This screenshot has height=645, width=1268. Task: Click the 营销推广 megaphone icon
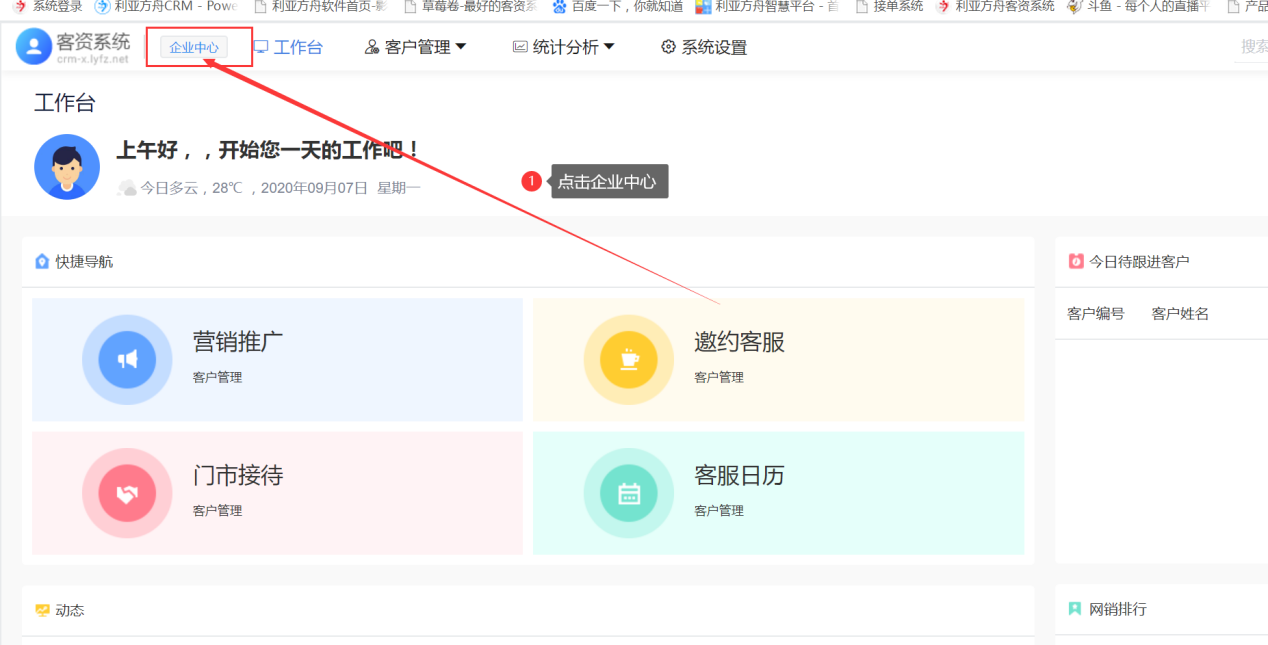click(x=127, y=359)
